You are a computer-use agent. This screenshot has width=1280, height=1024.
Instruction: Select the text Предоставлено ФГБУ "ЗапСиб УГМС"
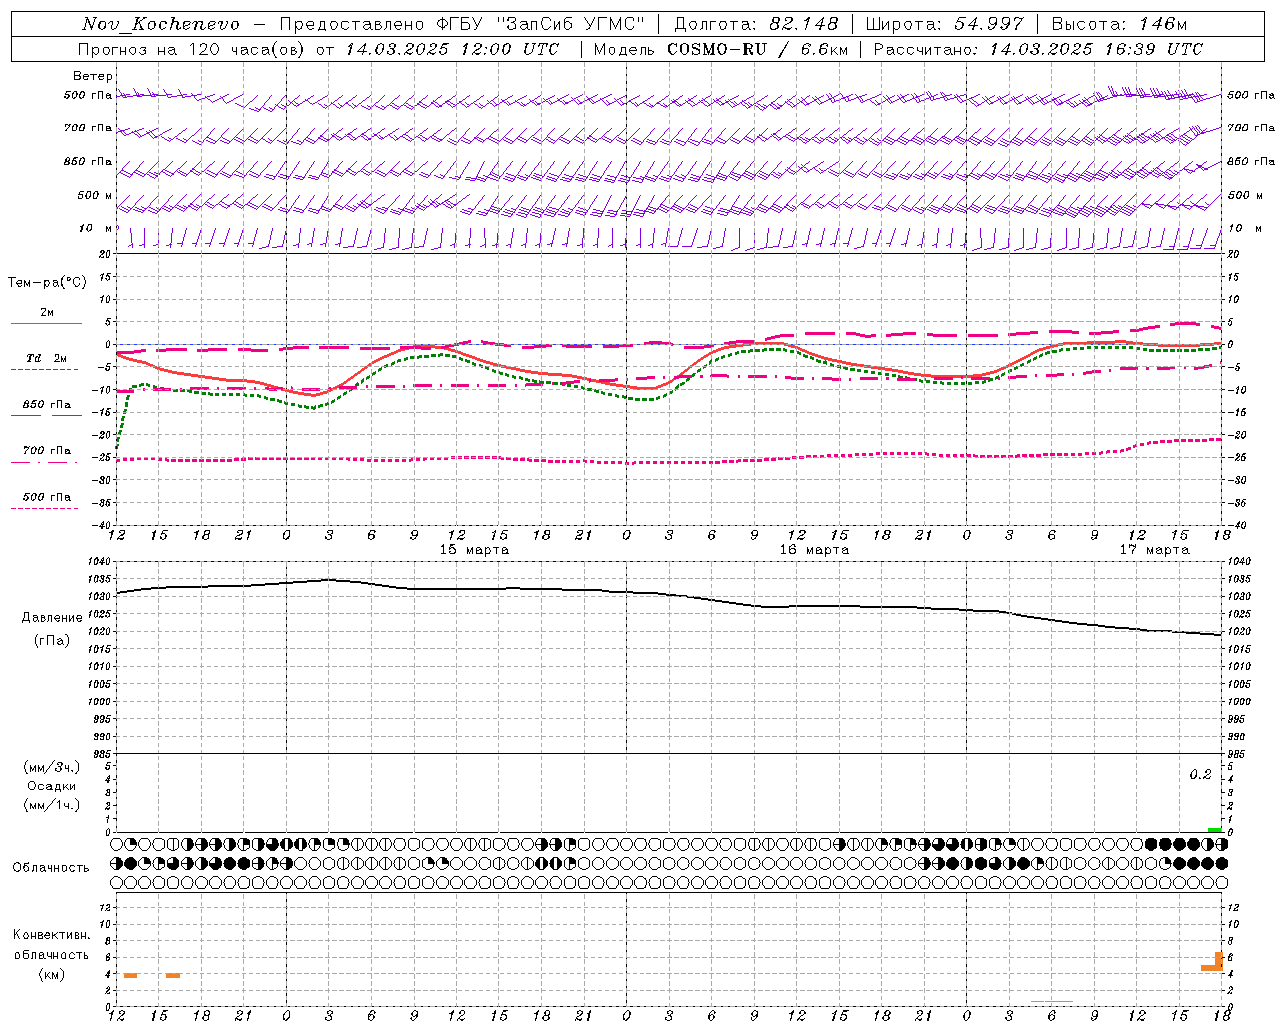pos(463,24)
